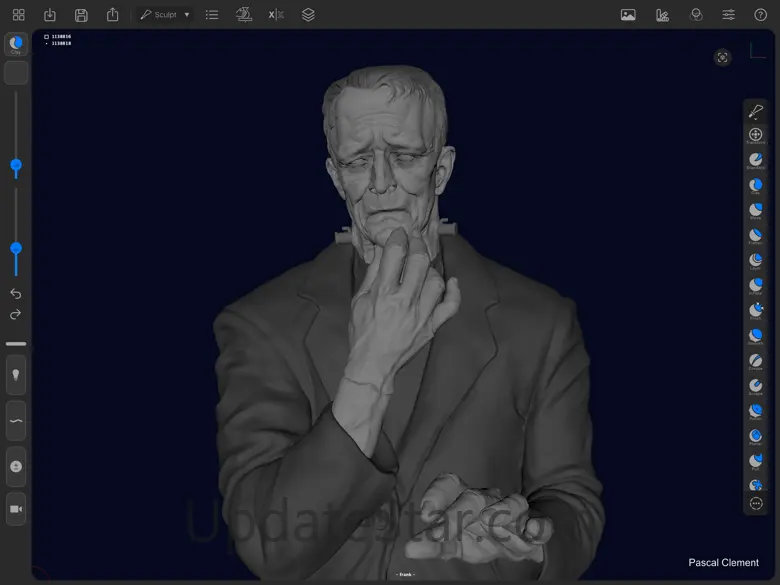Select the Transform tool

(x=756, y=135)
